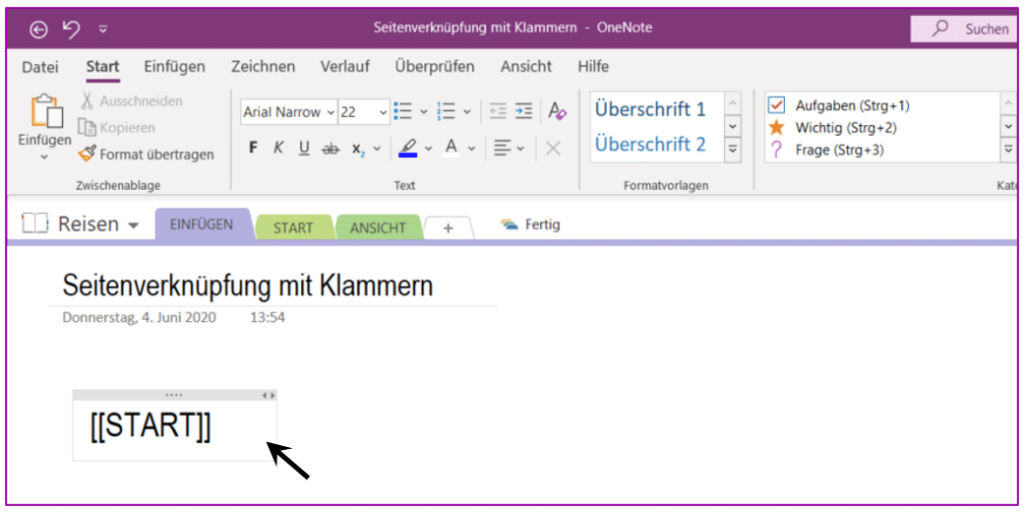Apply blue text highlight color
Screen dimensions: 1024x512
coord(408,149)
